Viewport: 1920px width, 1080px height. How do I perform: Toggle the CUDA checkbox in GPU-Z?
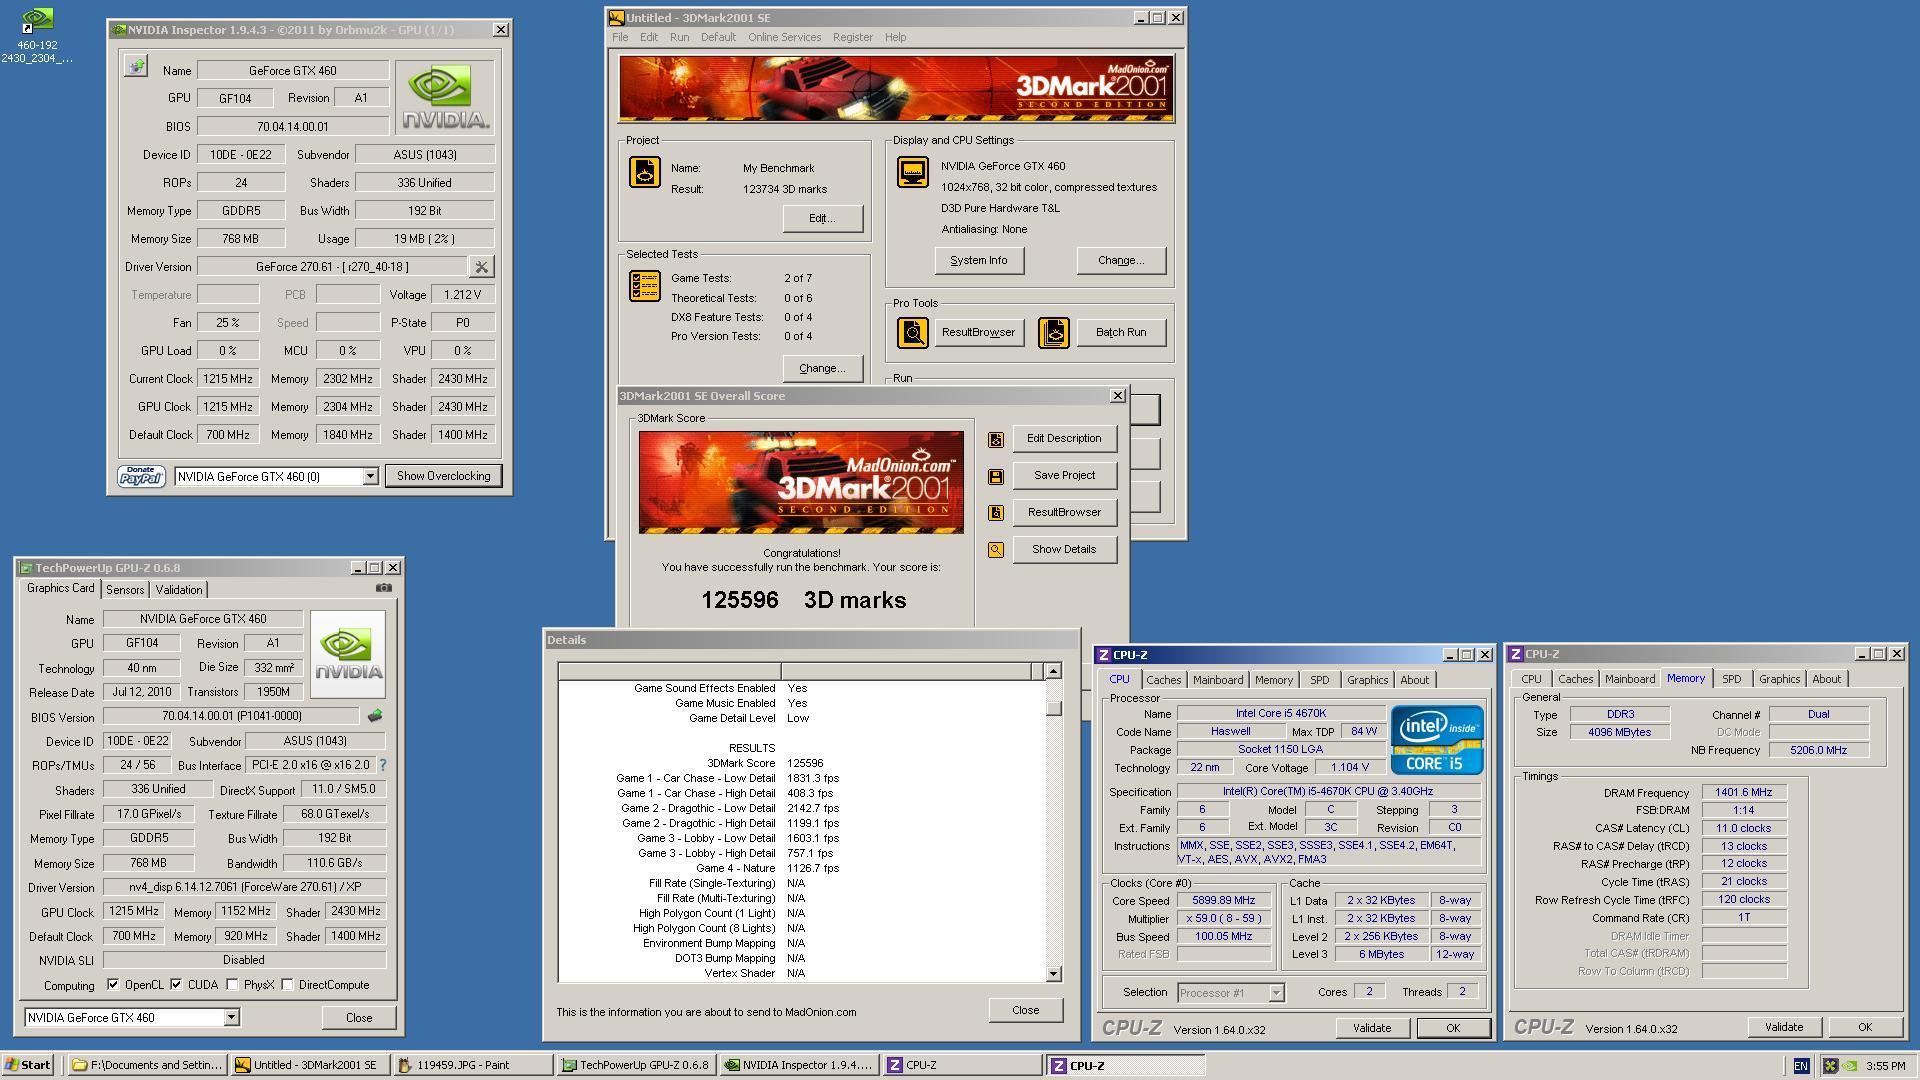176,985
